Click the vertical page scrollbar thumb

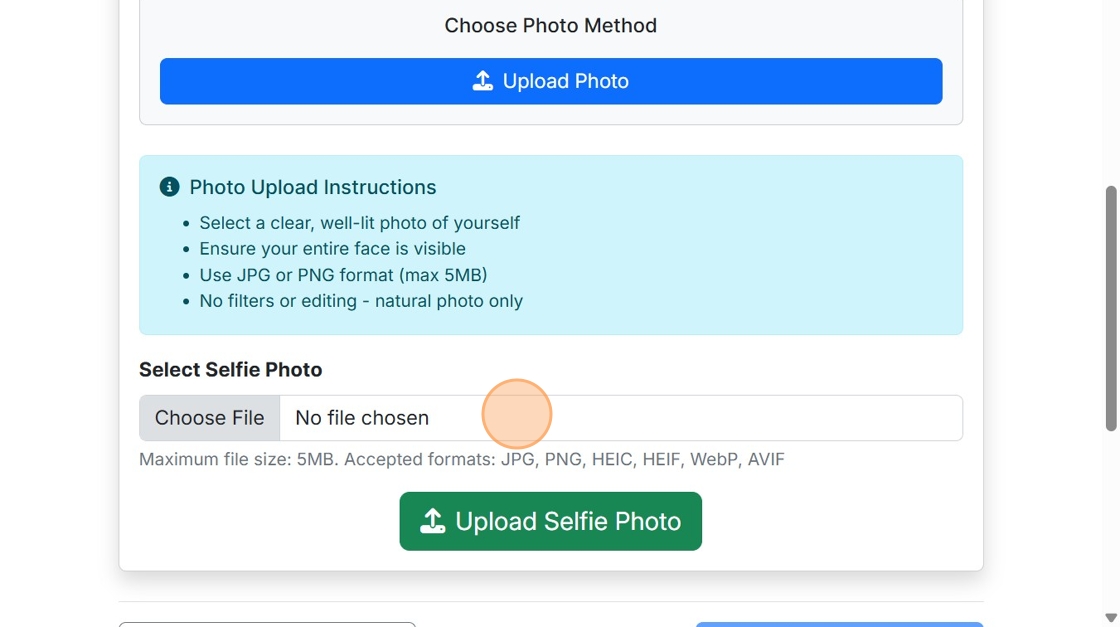click(x=1110, y=308)
